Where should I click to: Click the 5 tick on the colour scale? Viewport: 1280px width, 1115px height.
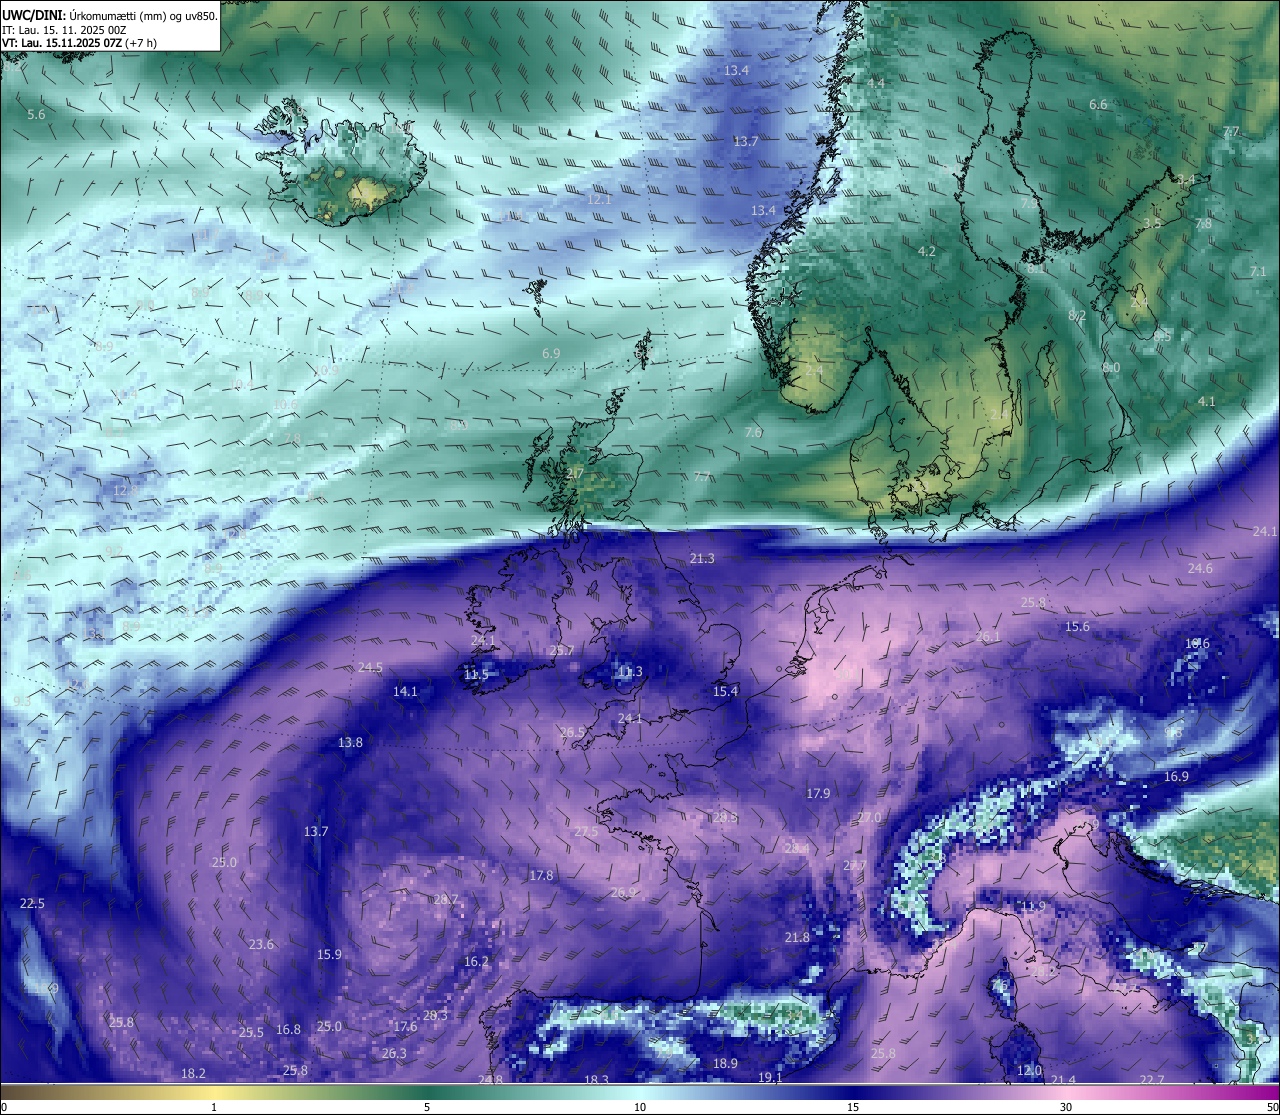427,1107
